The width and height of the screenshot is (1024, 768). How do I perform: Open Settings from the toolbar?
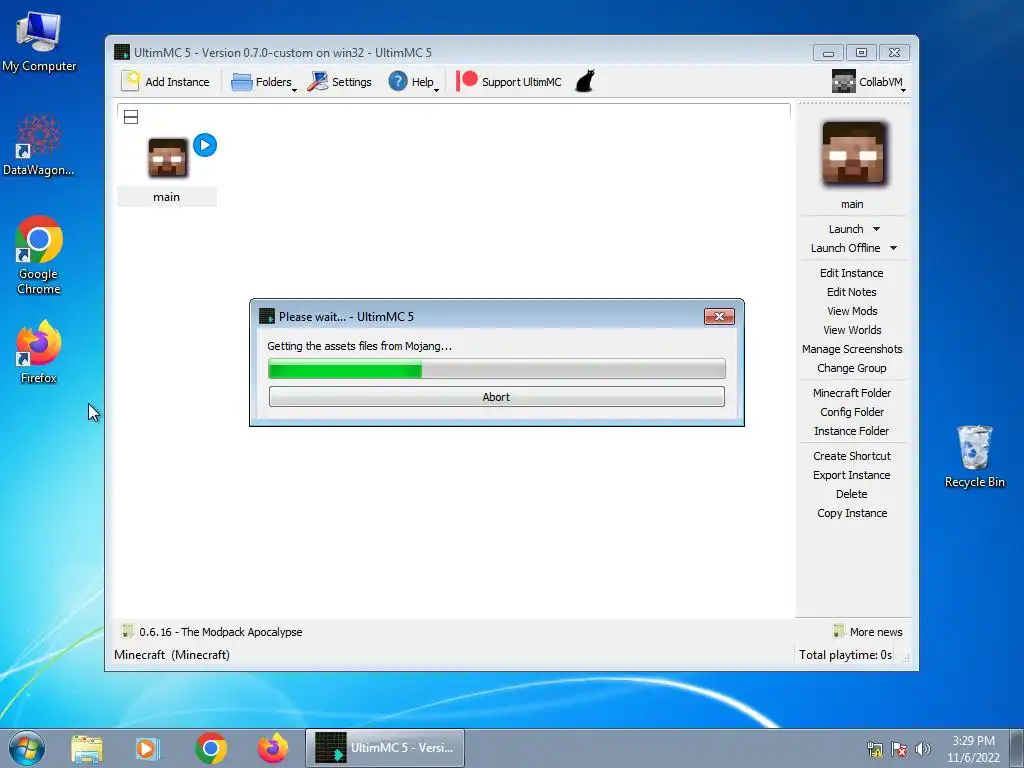click(340, 82)
